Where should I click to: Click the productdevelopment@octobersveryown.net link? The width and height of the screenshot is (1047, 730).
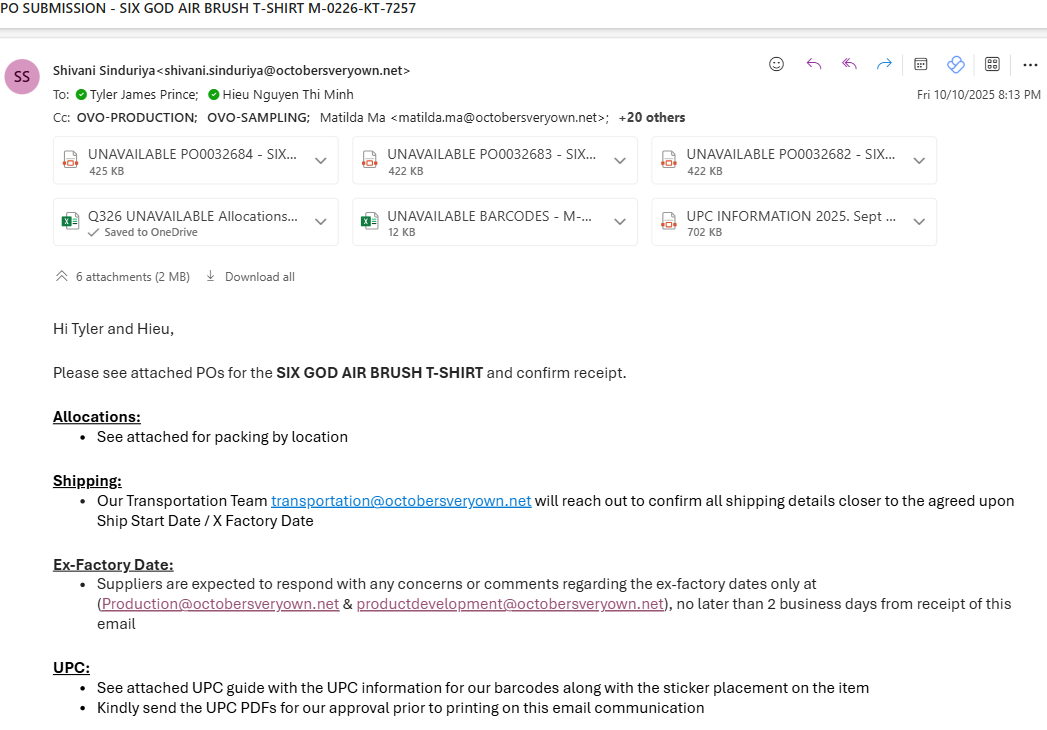[x=510, y=604]
